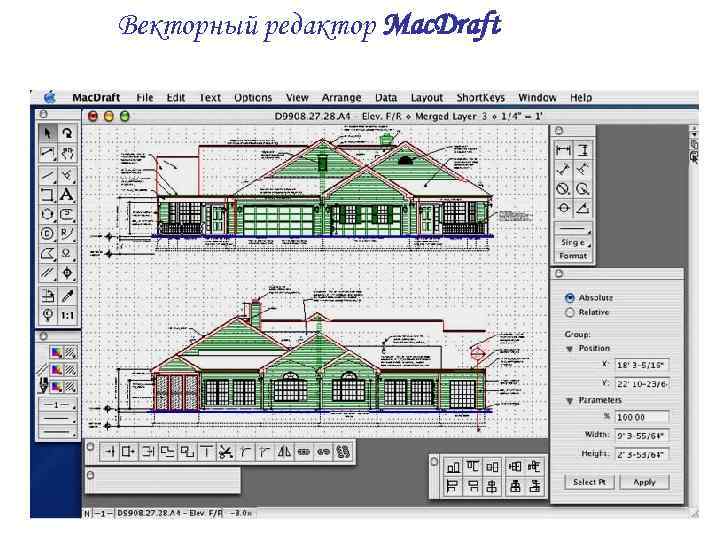Click the Width input field
This screenshot has width=720, height=540.
tap(641, 435)
